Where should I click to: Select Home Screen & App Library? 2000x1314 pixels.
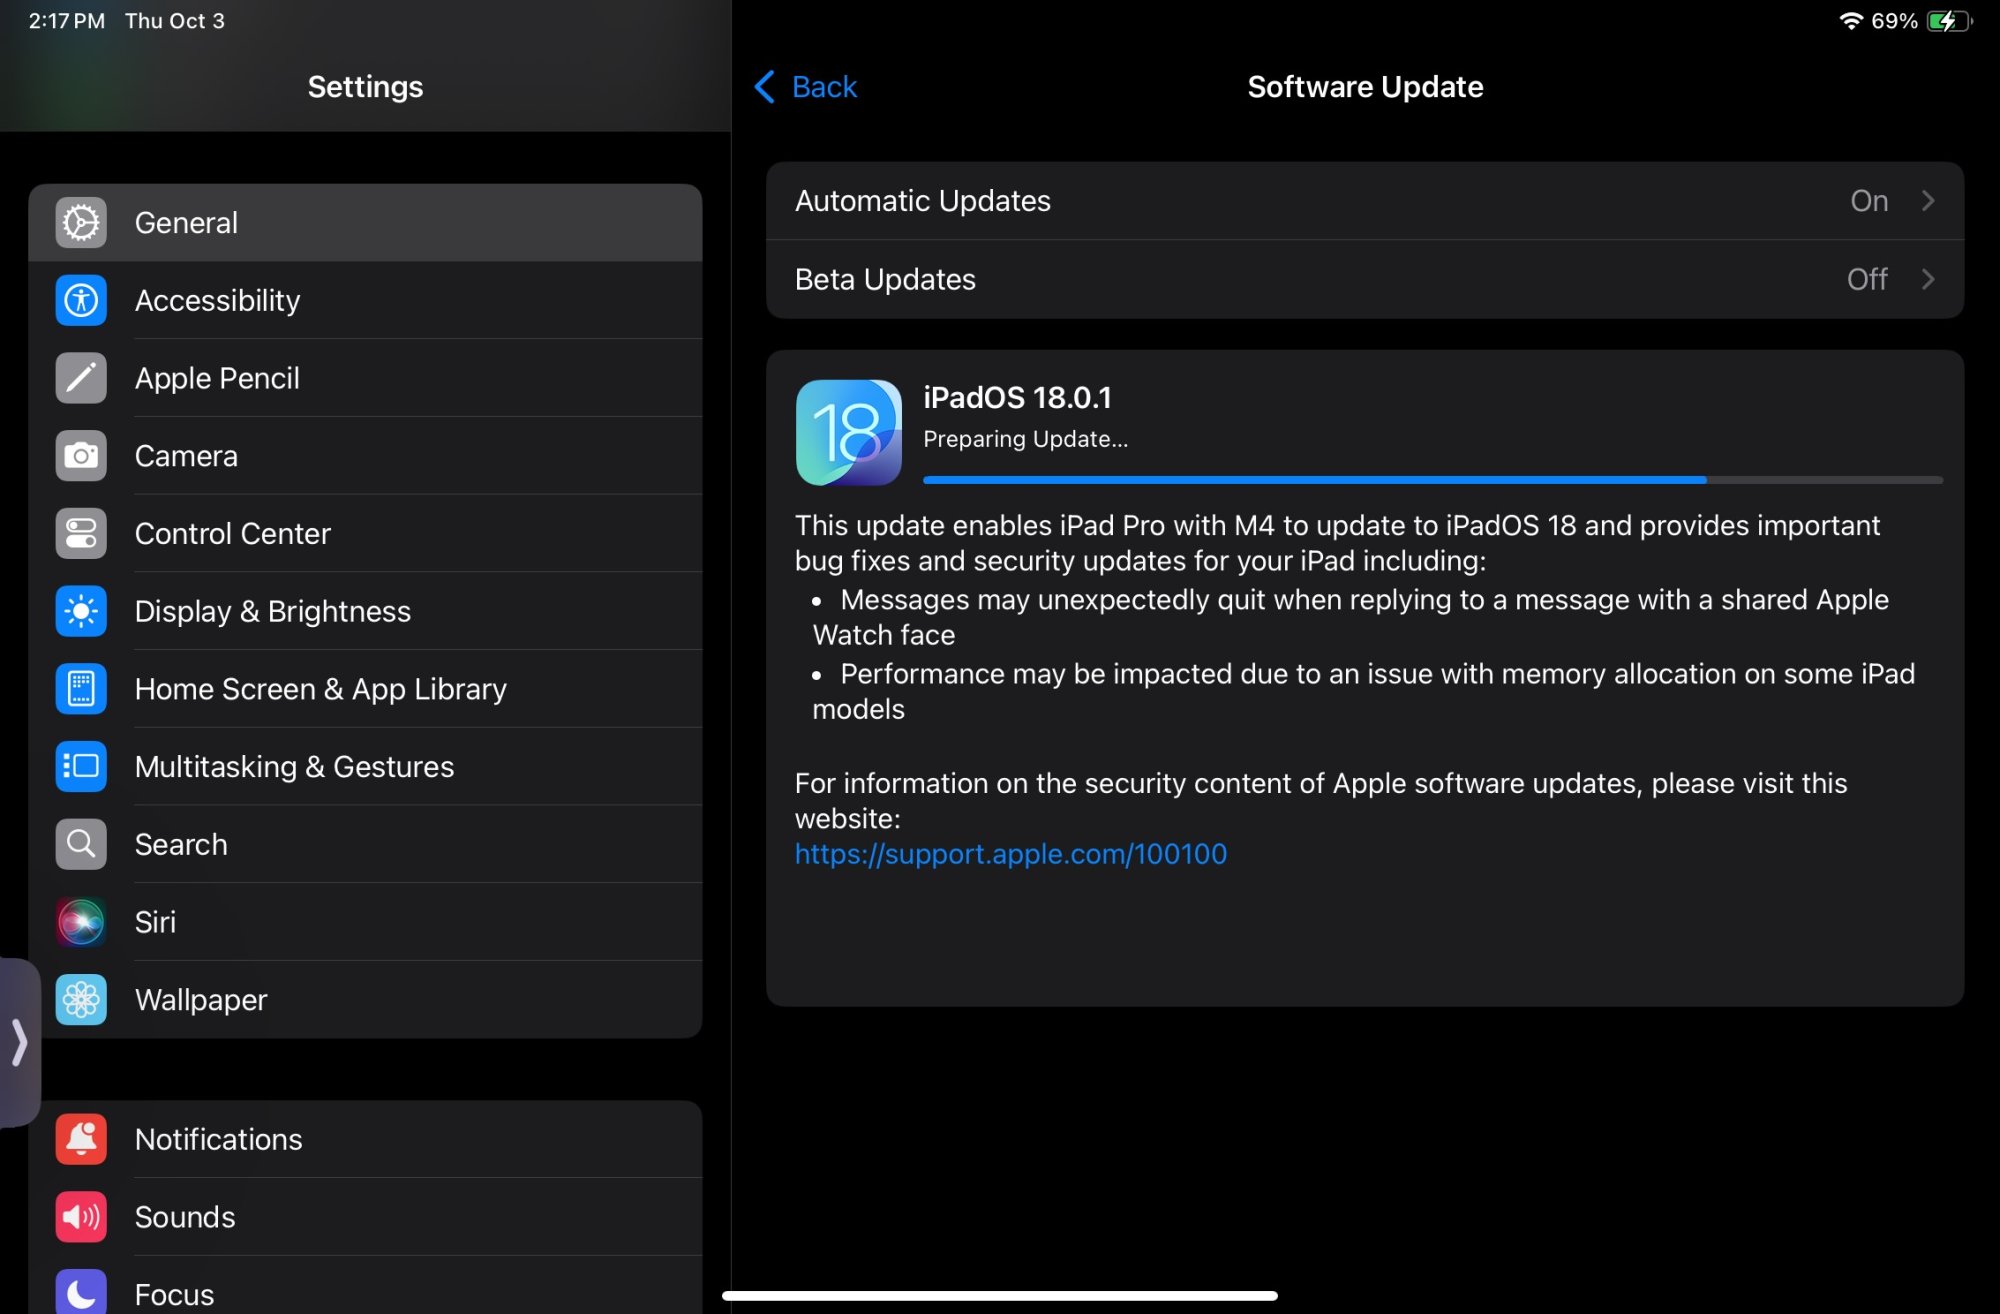pyautogui.click(x=320, y=689)
